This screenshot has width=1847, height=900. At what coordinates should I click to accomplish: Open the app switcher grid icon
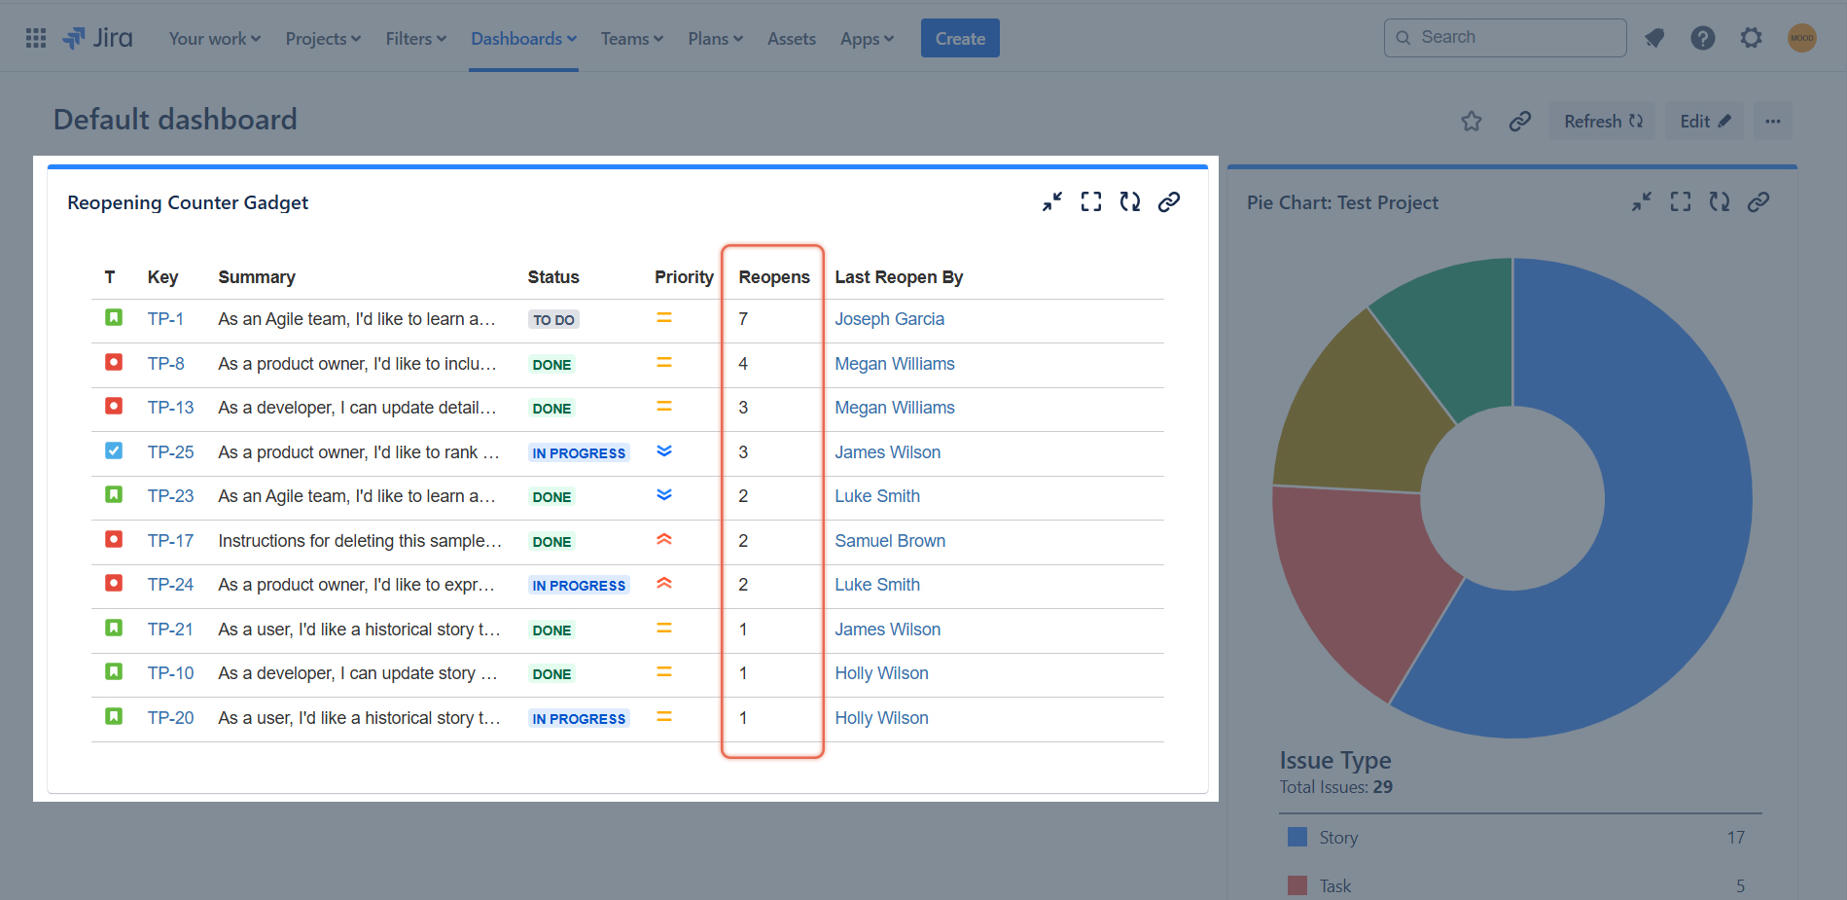point(36,38)
